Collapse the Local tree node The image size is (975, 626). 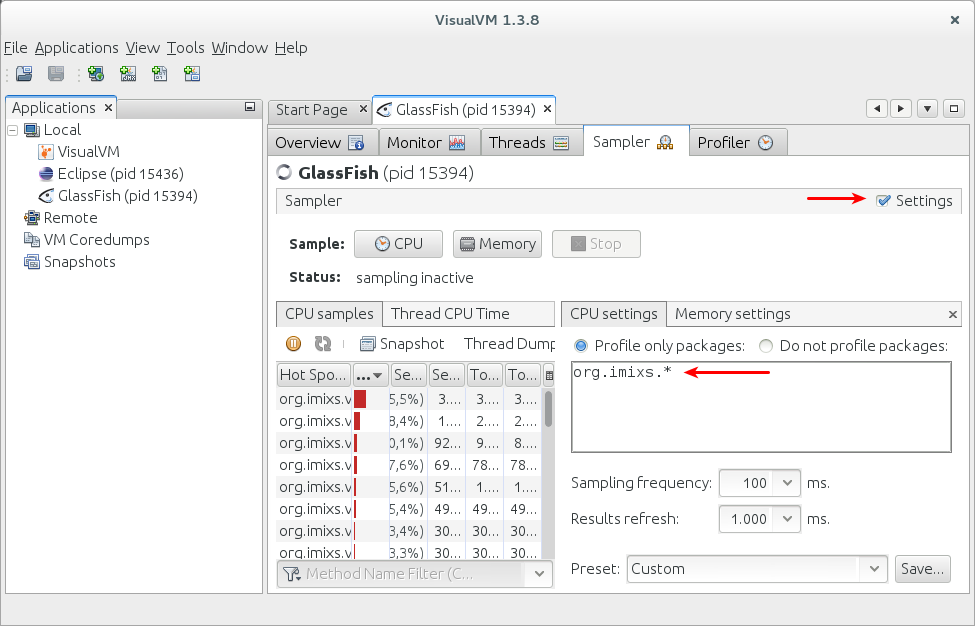(x=12, y=131)
